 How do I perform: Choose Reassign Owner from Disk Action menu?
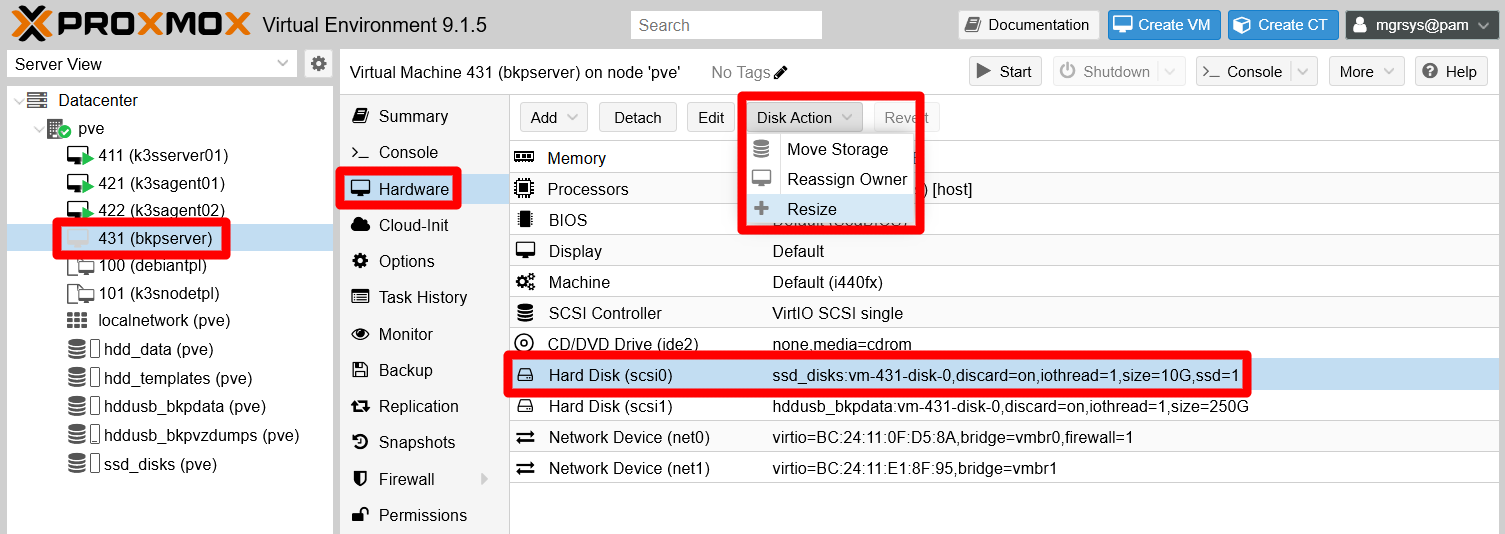pos(831,179)
